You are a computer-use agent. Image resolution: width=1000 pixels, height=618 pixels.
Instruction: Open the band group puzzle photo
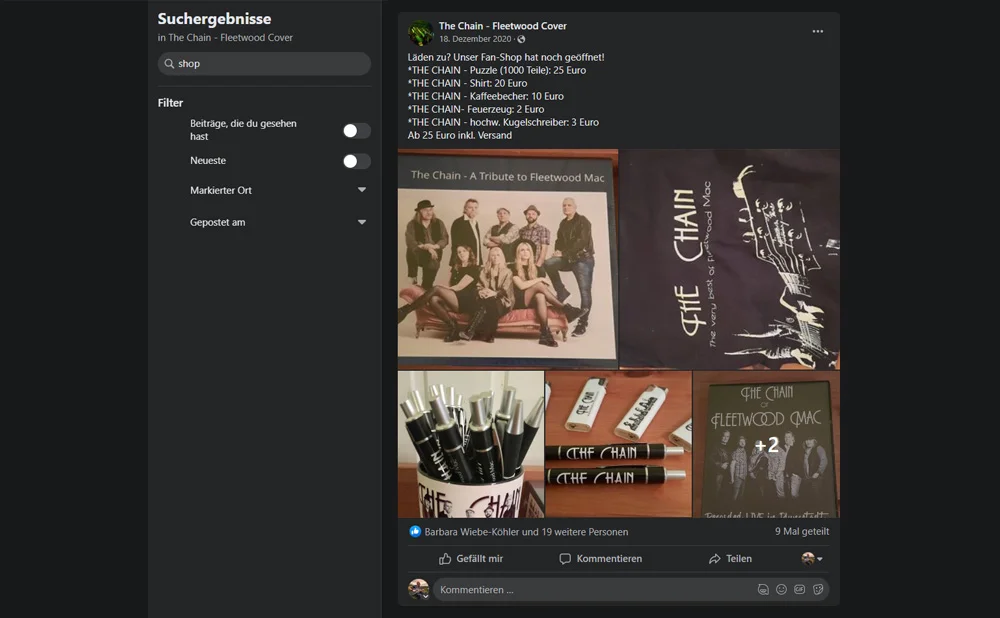[508, 259]
